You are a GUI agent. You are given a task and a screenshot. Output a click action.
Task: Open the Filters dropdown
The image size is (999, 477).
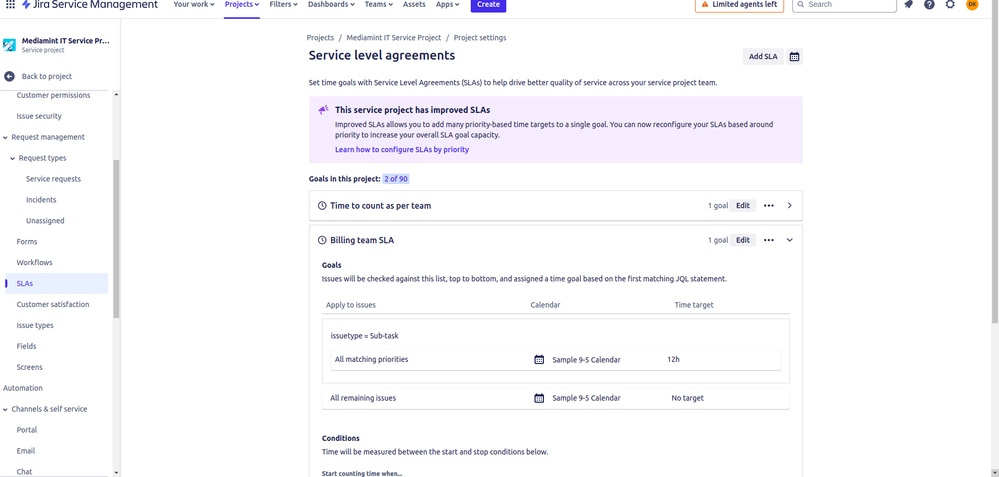pos(284,4)
